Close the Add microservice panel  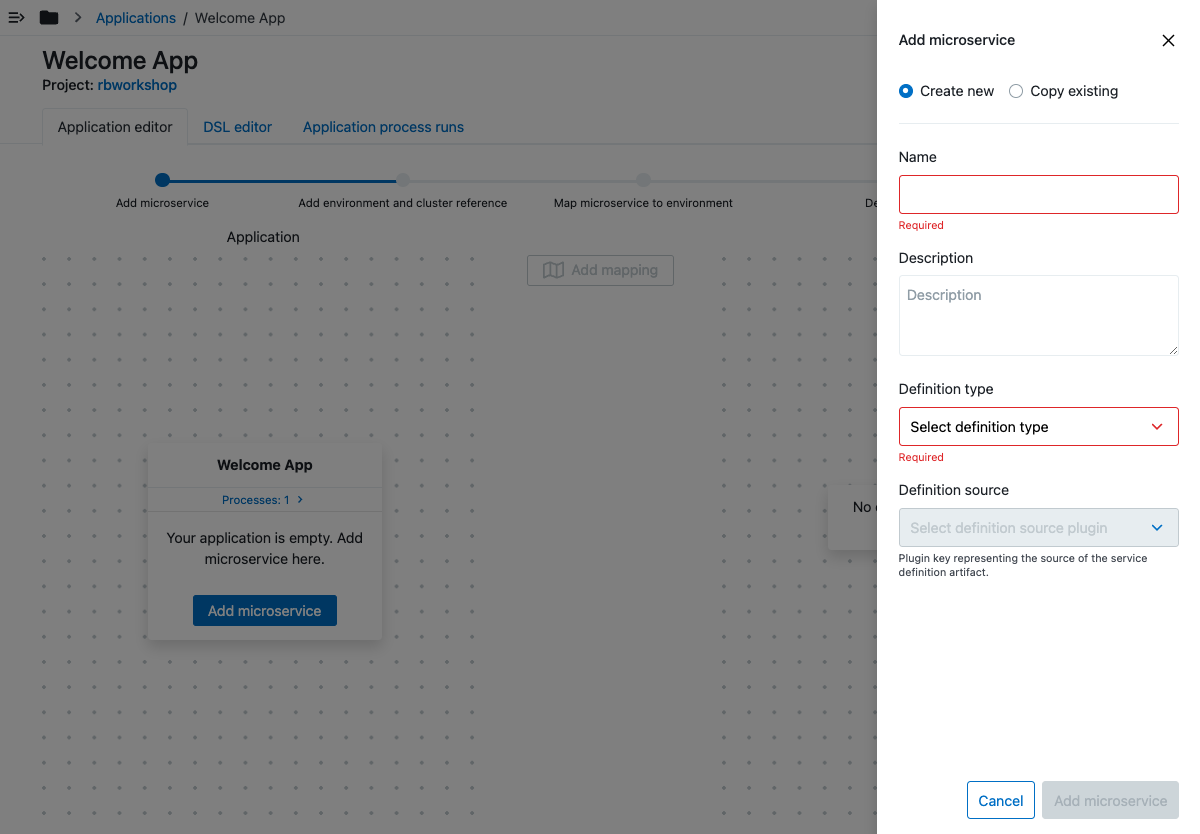point(1168,41)
